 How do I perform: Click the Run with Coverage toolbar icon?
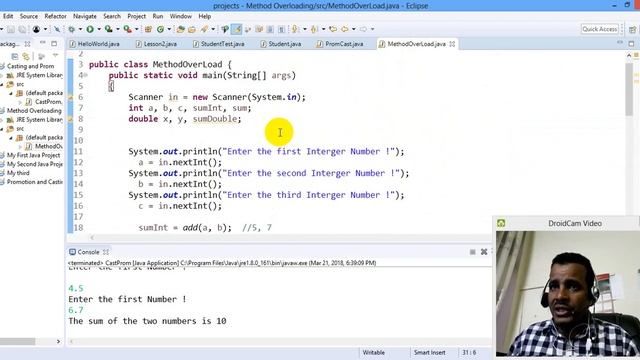click(109, 29)
